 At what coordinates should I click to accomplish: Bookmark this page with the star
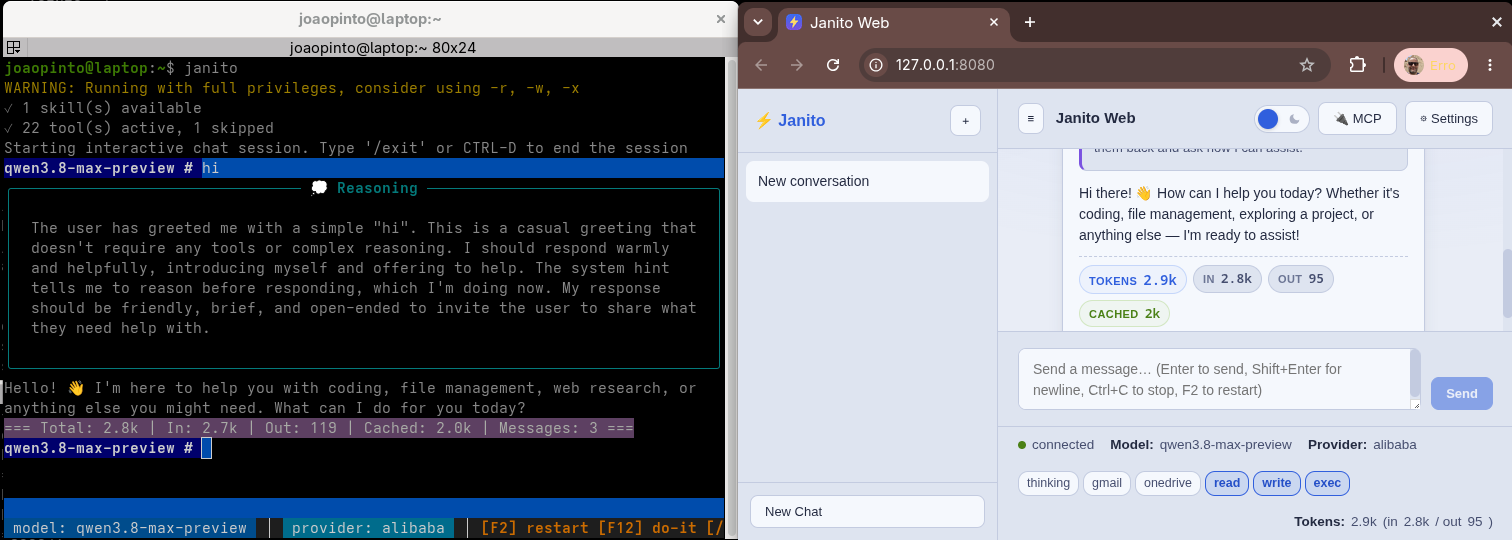(1306, 65)
